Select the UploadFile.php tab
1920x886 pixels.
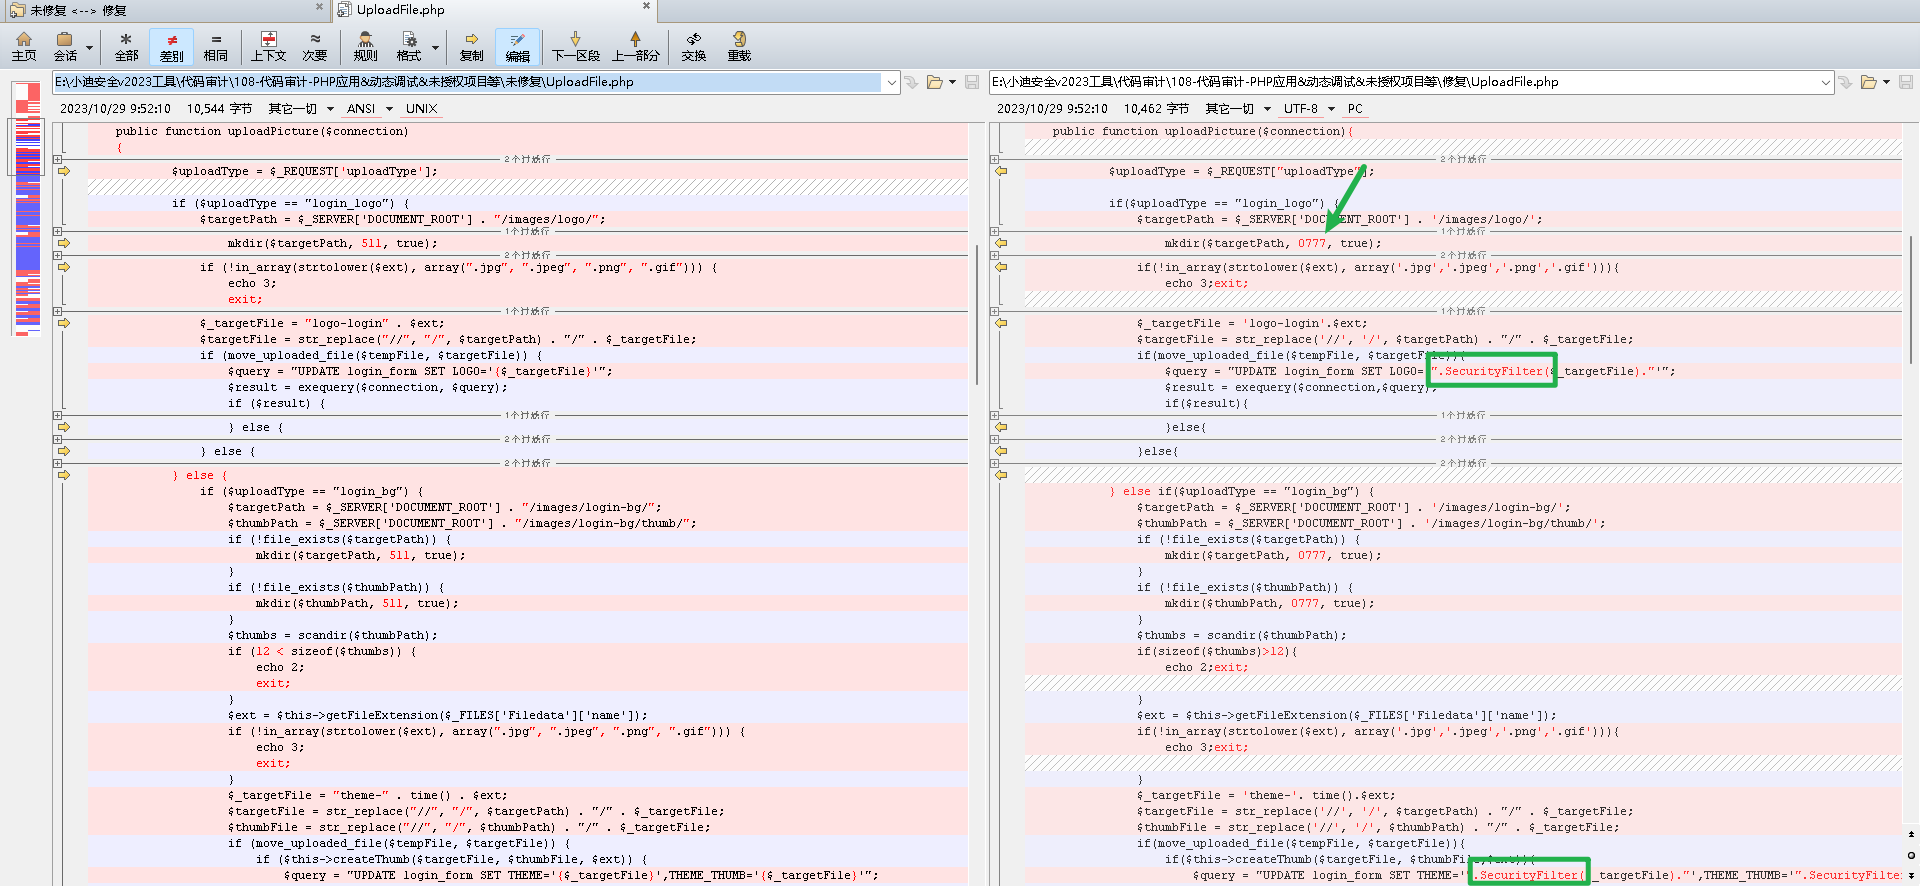coord(400,10)
